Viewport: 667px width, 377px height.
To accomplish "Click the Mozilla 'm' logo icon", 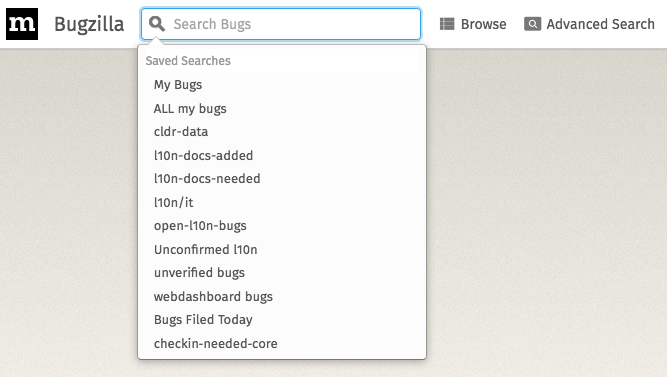I will click(x=22, y=24).
